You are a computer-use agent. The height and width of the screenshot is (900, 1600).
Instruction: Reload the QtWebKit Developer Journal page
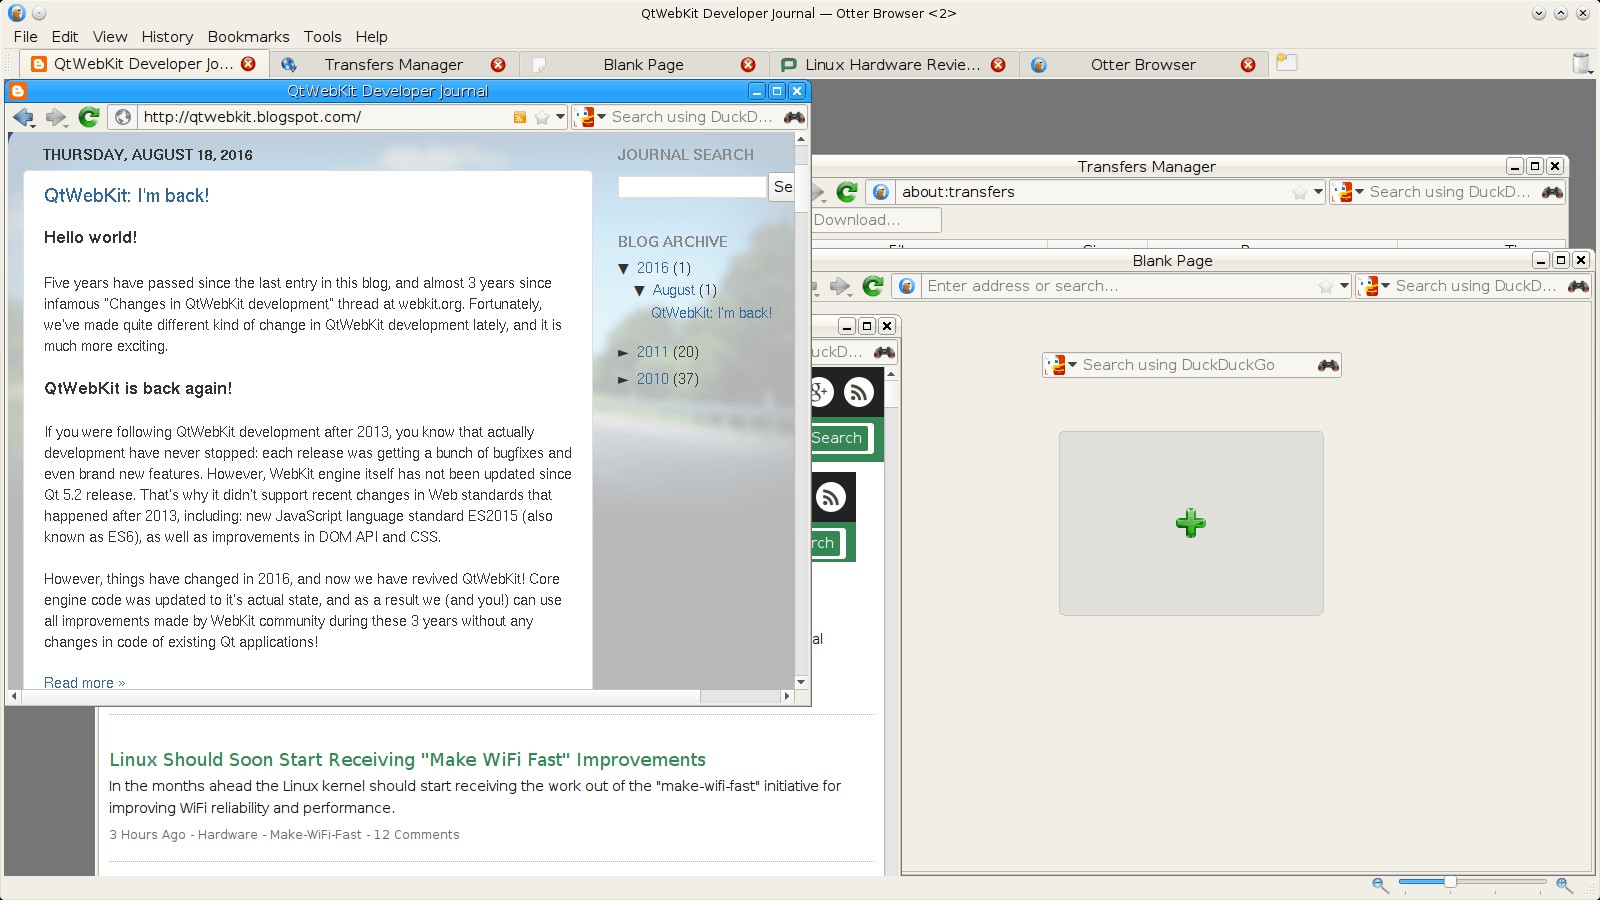[x=89, y=117]
